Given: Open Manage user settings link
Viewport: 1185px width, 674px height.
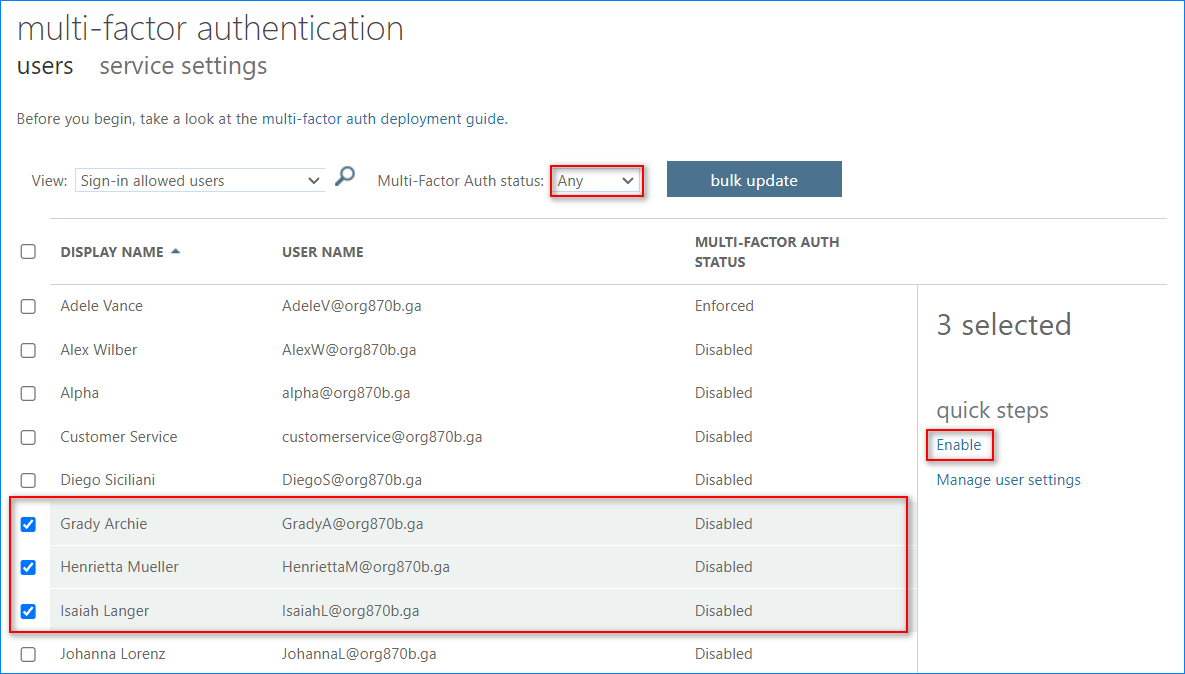Looking at the screenshot, I should click(1008, 480).
